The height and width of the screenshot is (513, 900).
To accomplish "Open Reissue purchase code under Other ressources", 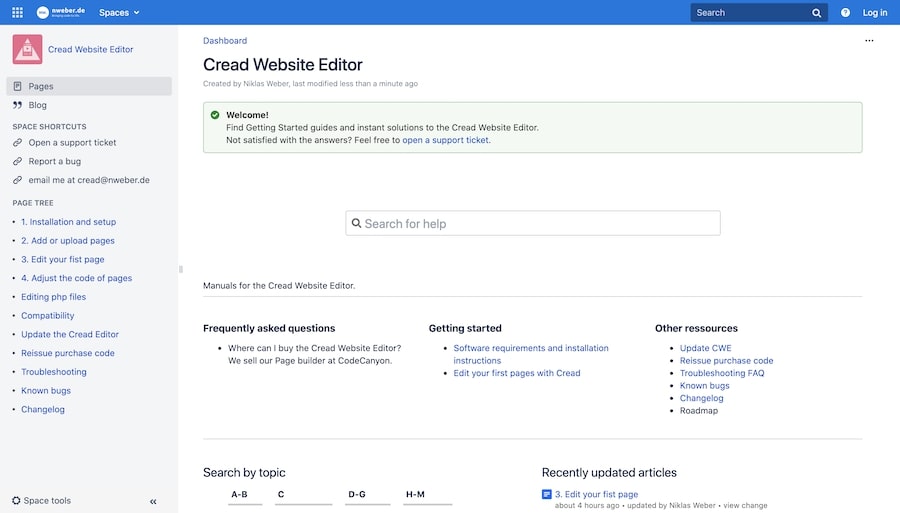I will (x=726, y=360).
